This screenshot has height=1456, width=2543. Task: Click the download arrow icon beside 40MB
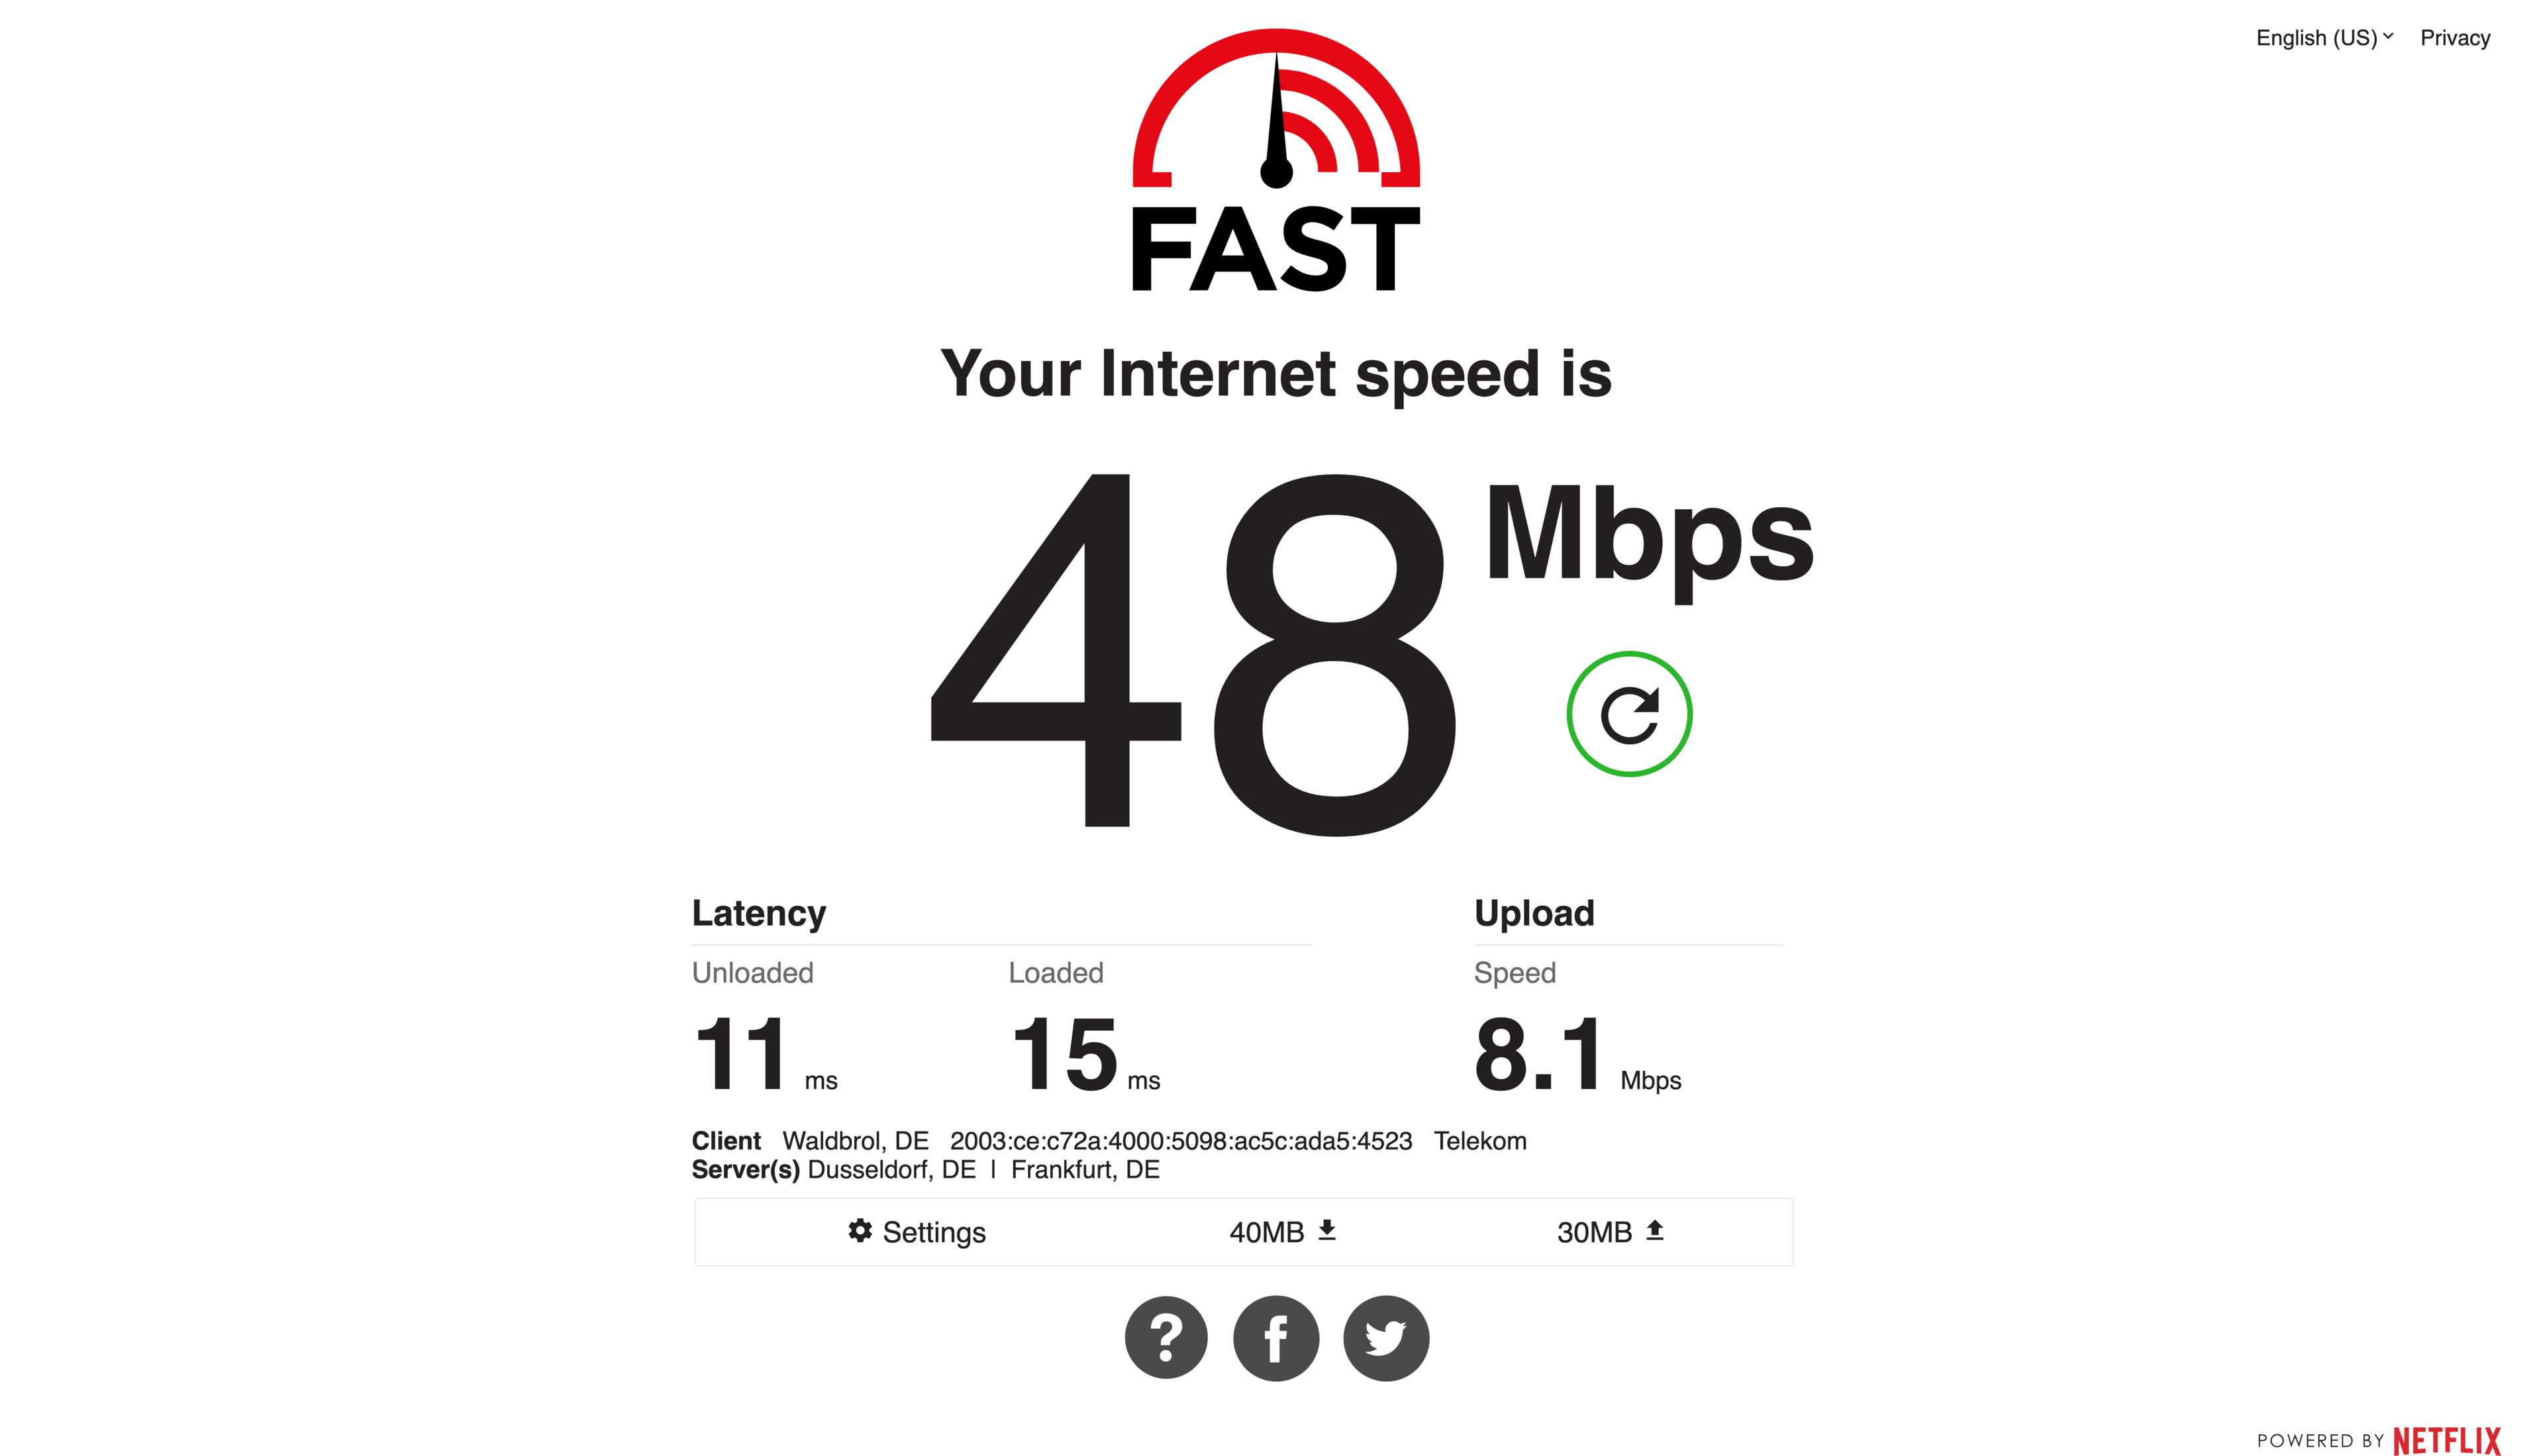[x=1327, y=1230]
